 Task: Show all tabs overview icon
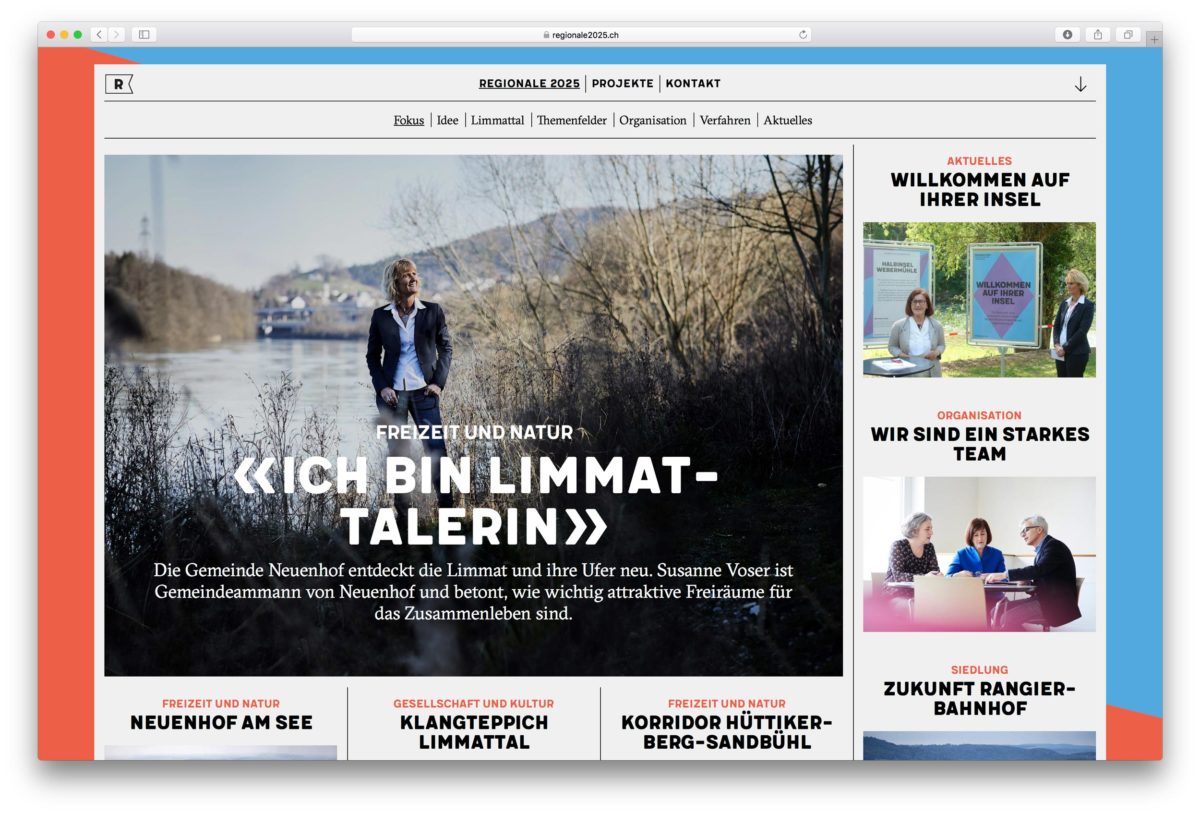pyautogui.click(x=1127, y=34)
